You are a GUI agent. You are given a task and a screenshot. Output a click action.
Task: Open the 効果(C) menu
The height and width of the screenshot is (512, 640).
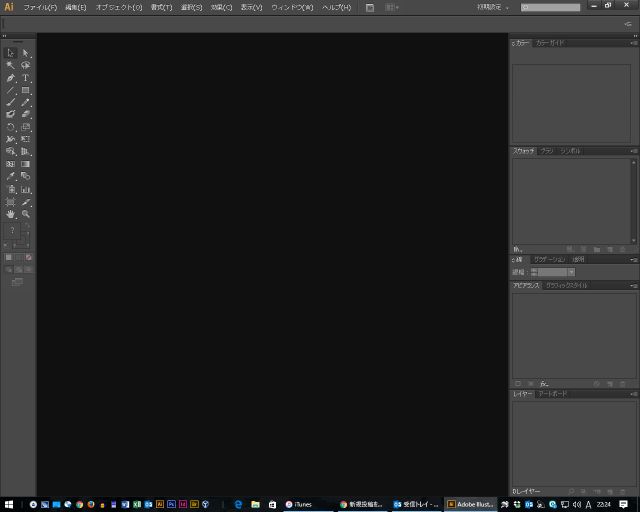point(221,7)
